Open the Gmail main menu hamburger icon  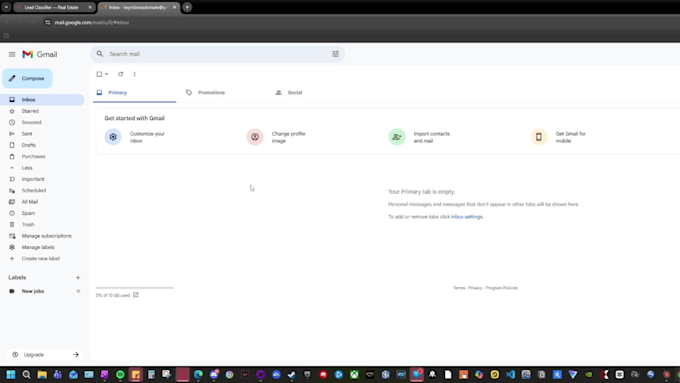click(x=12, y=54)
